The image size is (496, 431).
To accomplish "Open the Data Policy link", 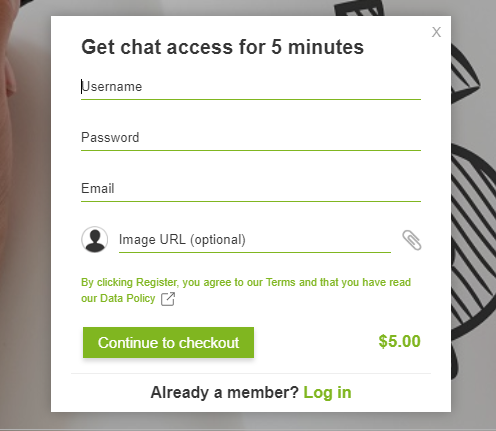I will (x=128, y=298).
